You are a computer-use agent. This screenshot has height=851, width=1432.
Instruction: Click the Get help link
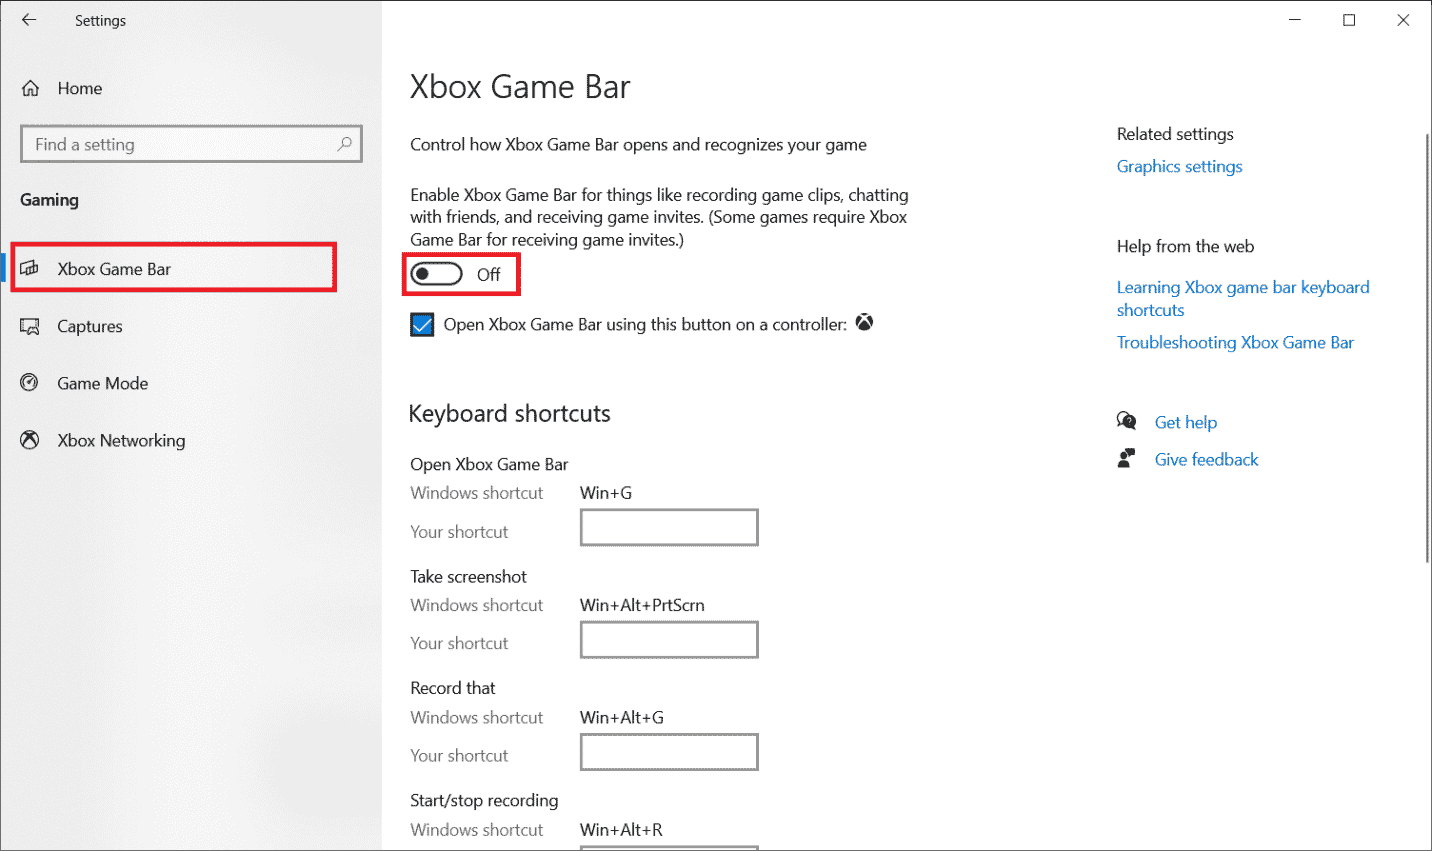(x=1186, y=422)
